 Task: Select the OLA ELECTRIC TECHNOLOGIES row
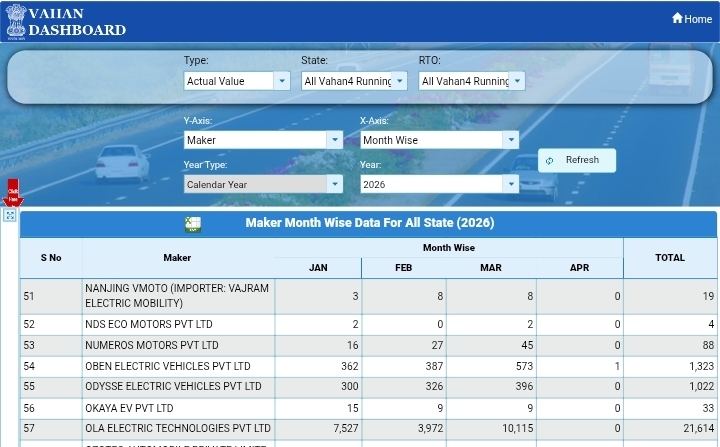pos(178,428)
